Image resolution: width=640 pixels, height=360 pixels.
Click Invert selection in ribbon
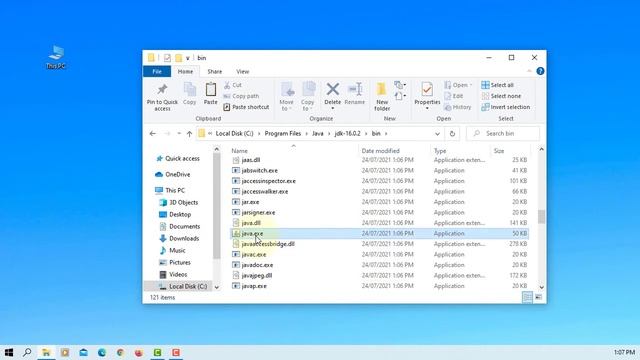[x=506, y=107]
